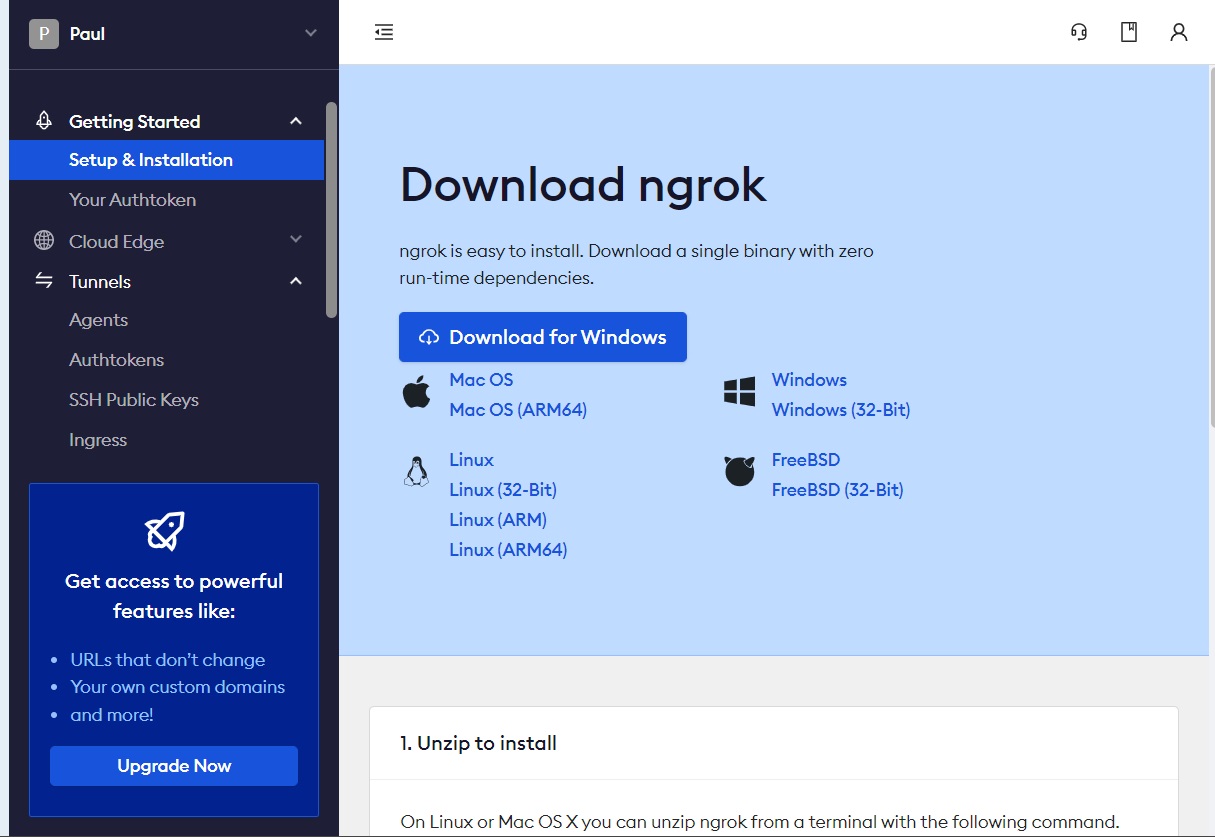Click the Getting Started rocket icon
Screen dimensions: 1215x837
click(44, 121)
